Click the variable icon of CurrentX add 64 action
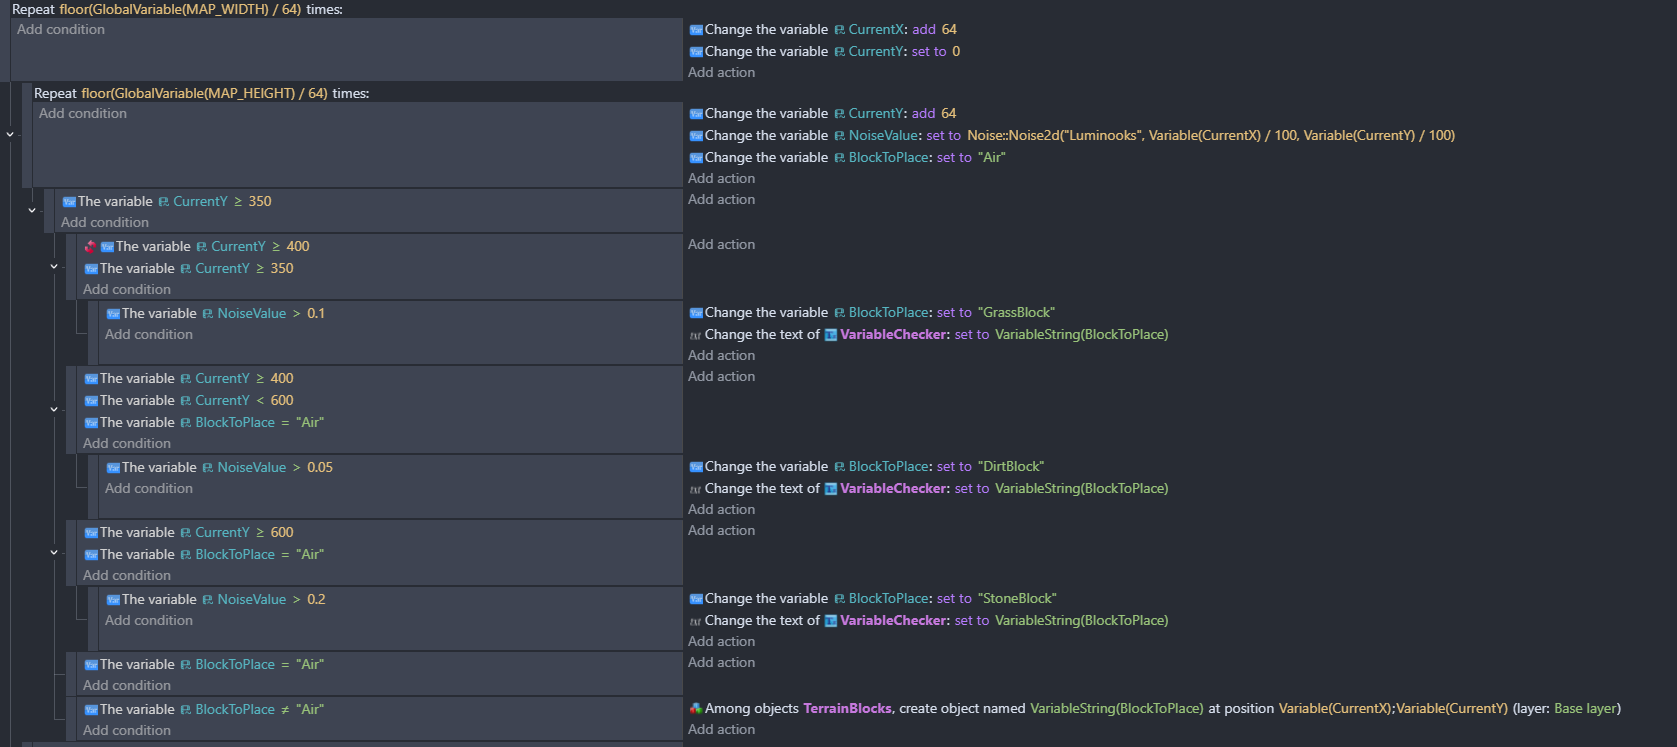The image size is (1677, 747). tap(696, 30)
